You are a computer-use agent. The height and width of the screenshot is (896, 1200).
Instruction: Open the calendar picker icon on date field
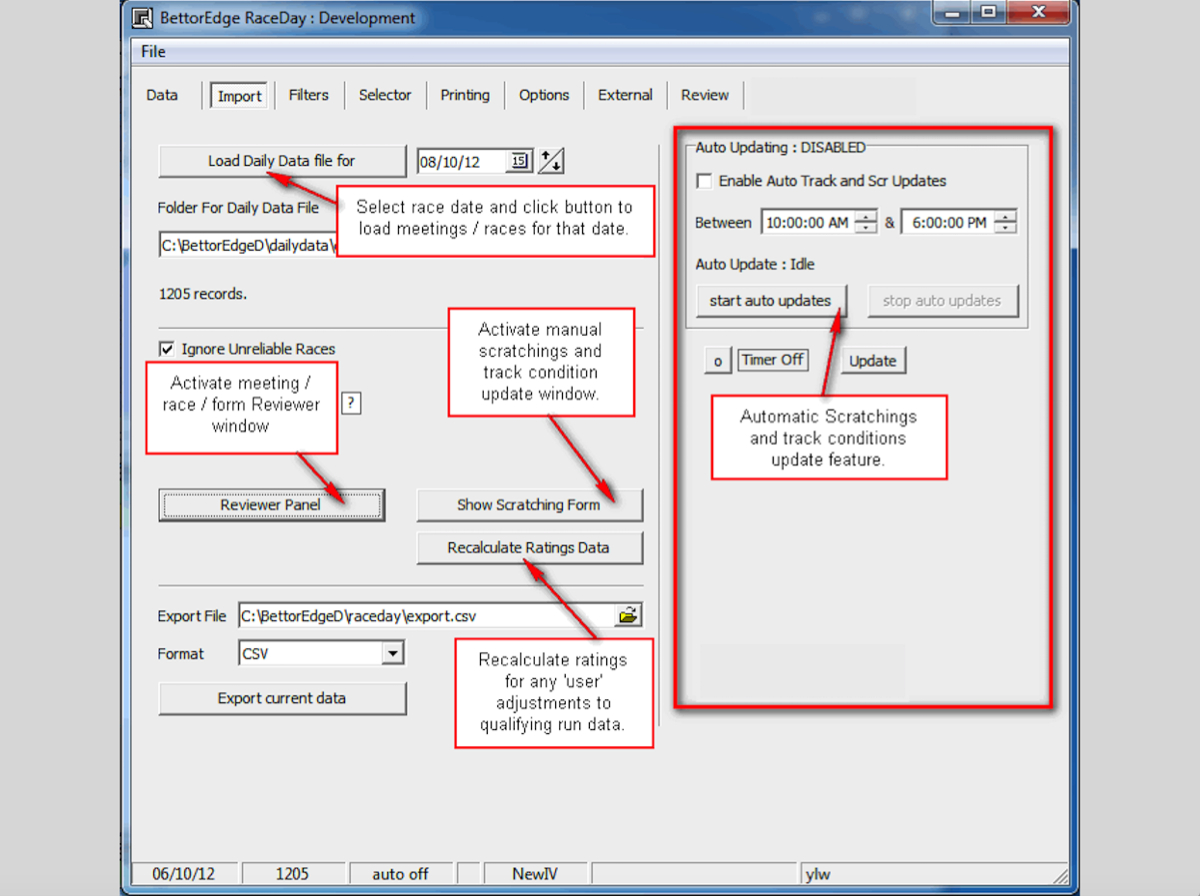[520, 161]
